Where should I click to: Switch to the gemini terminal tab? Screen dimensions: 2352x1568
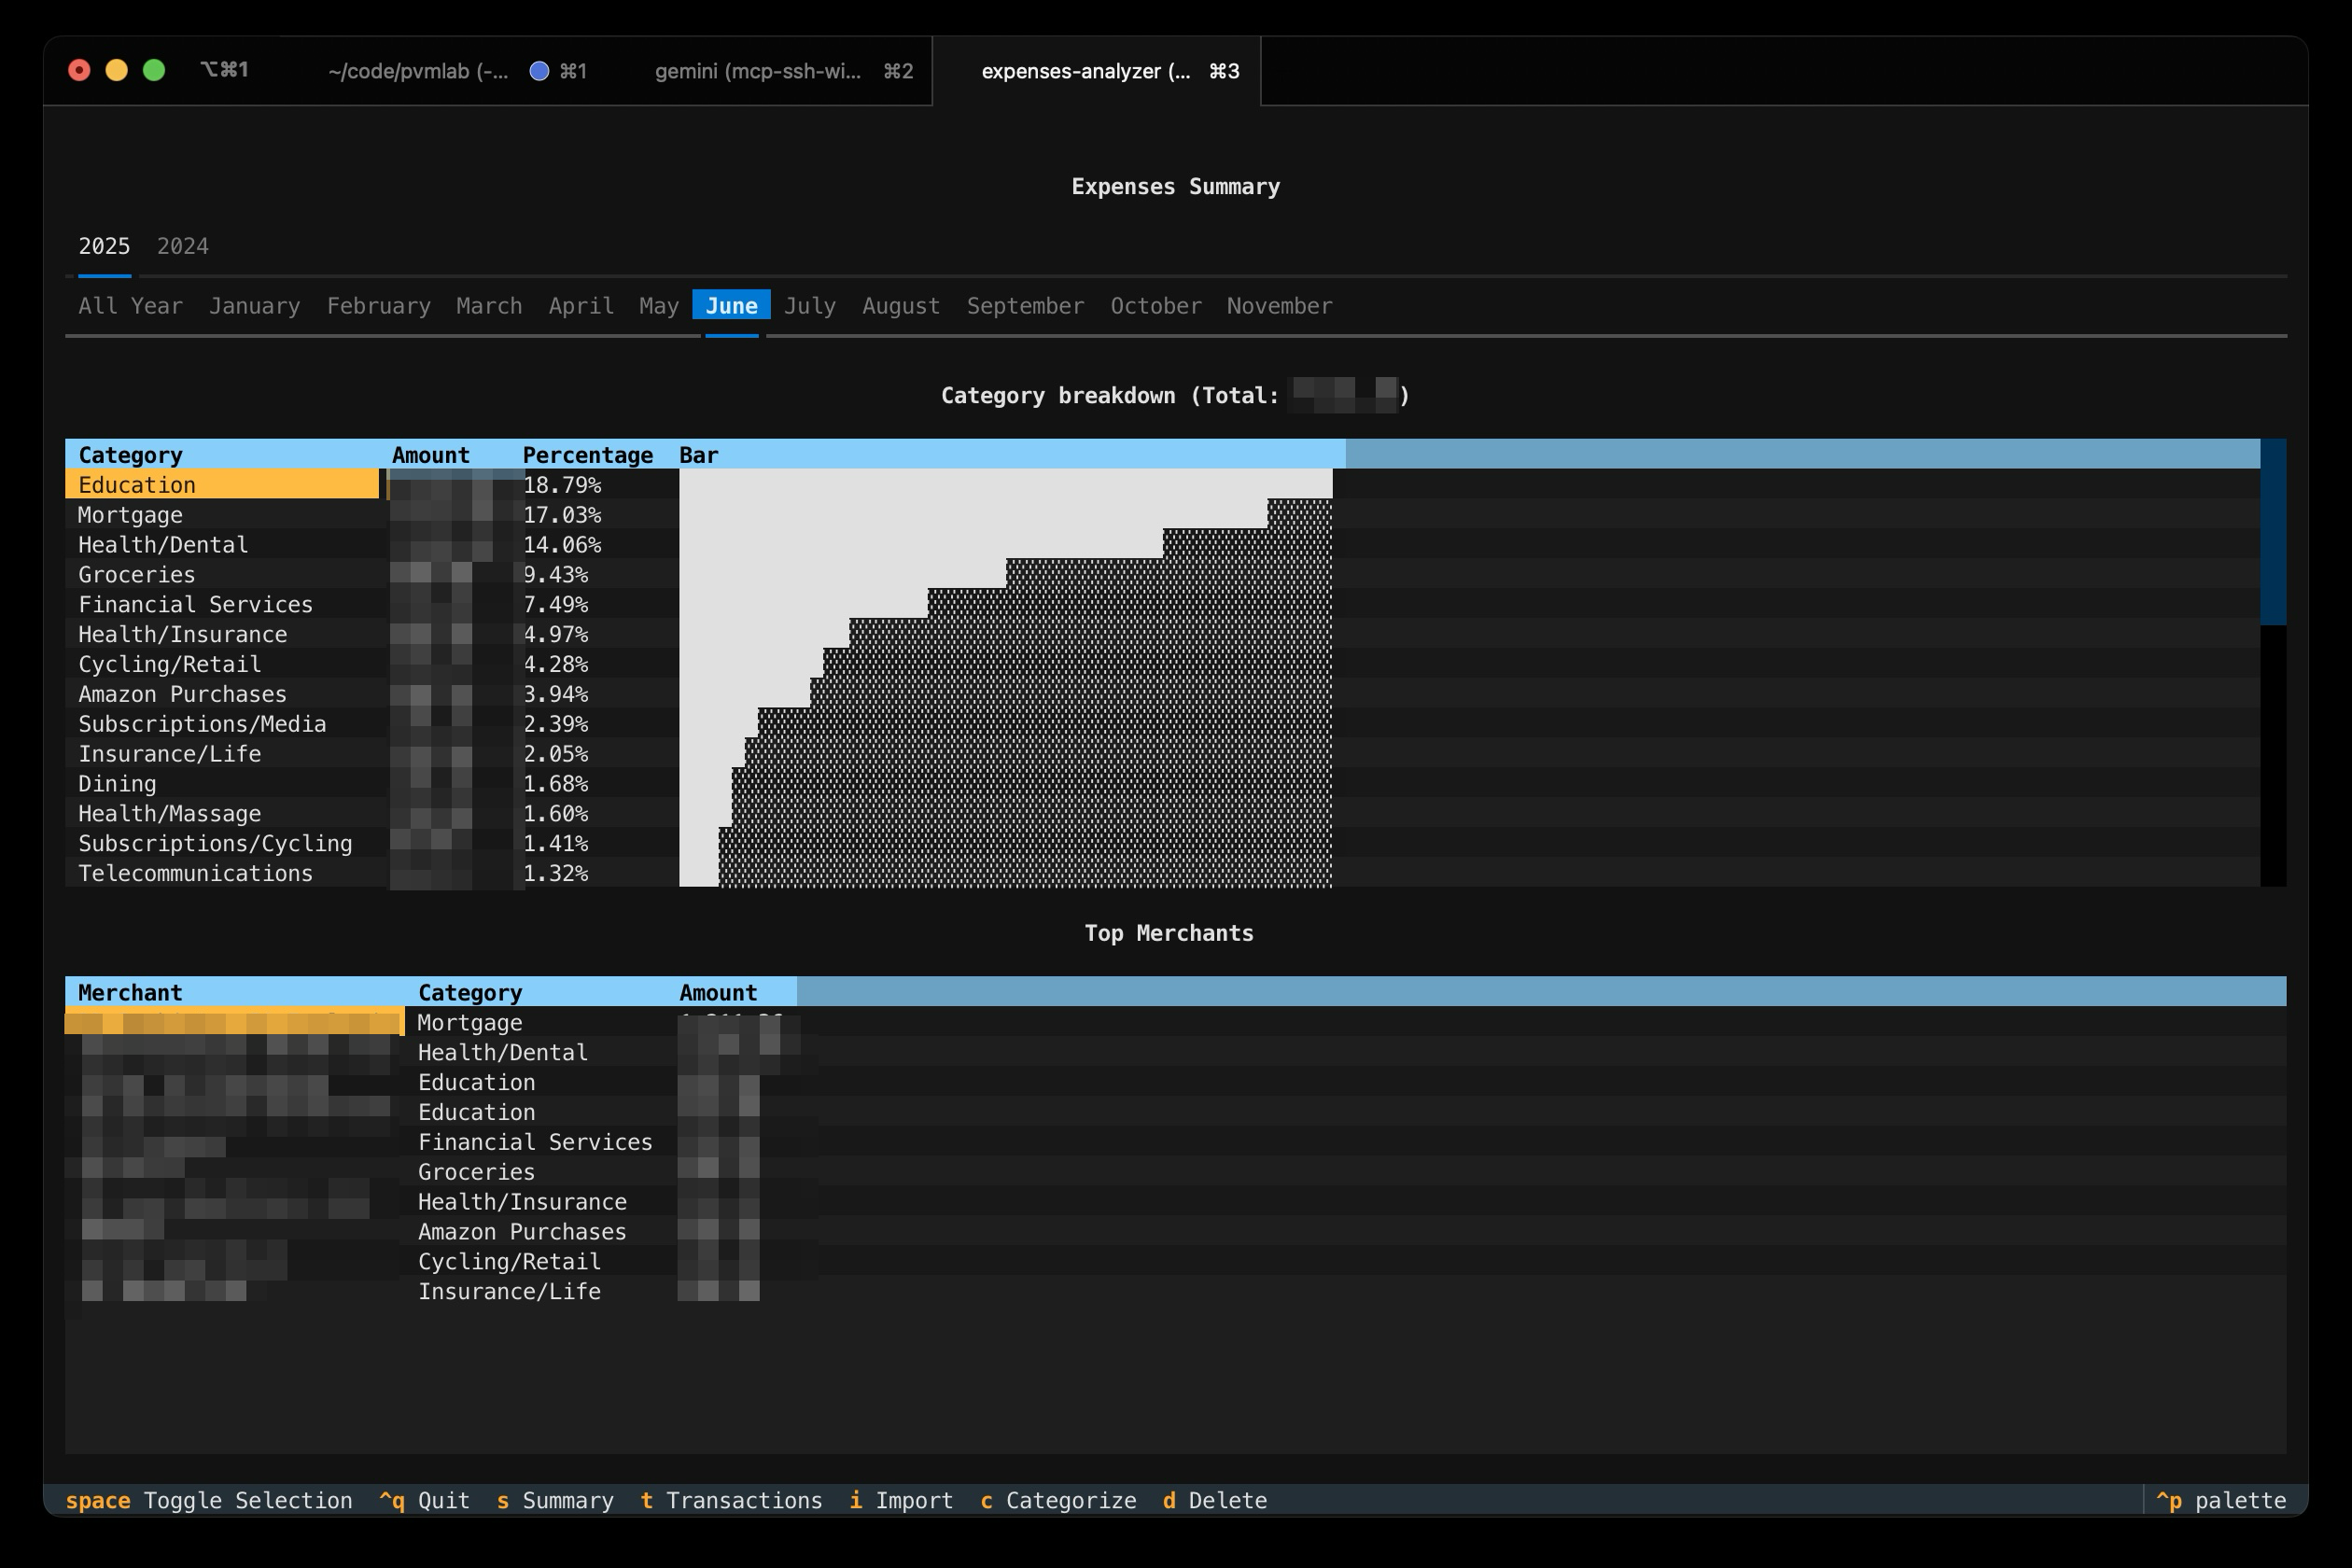pos(760,71)
